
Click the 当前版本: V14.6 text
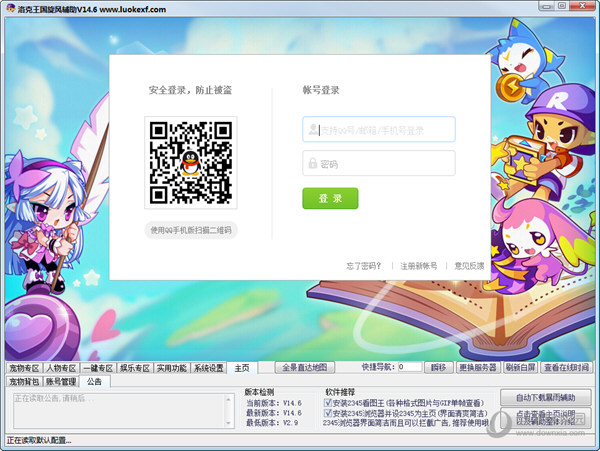click(274, 403)
